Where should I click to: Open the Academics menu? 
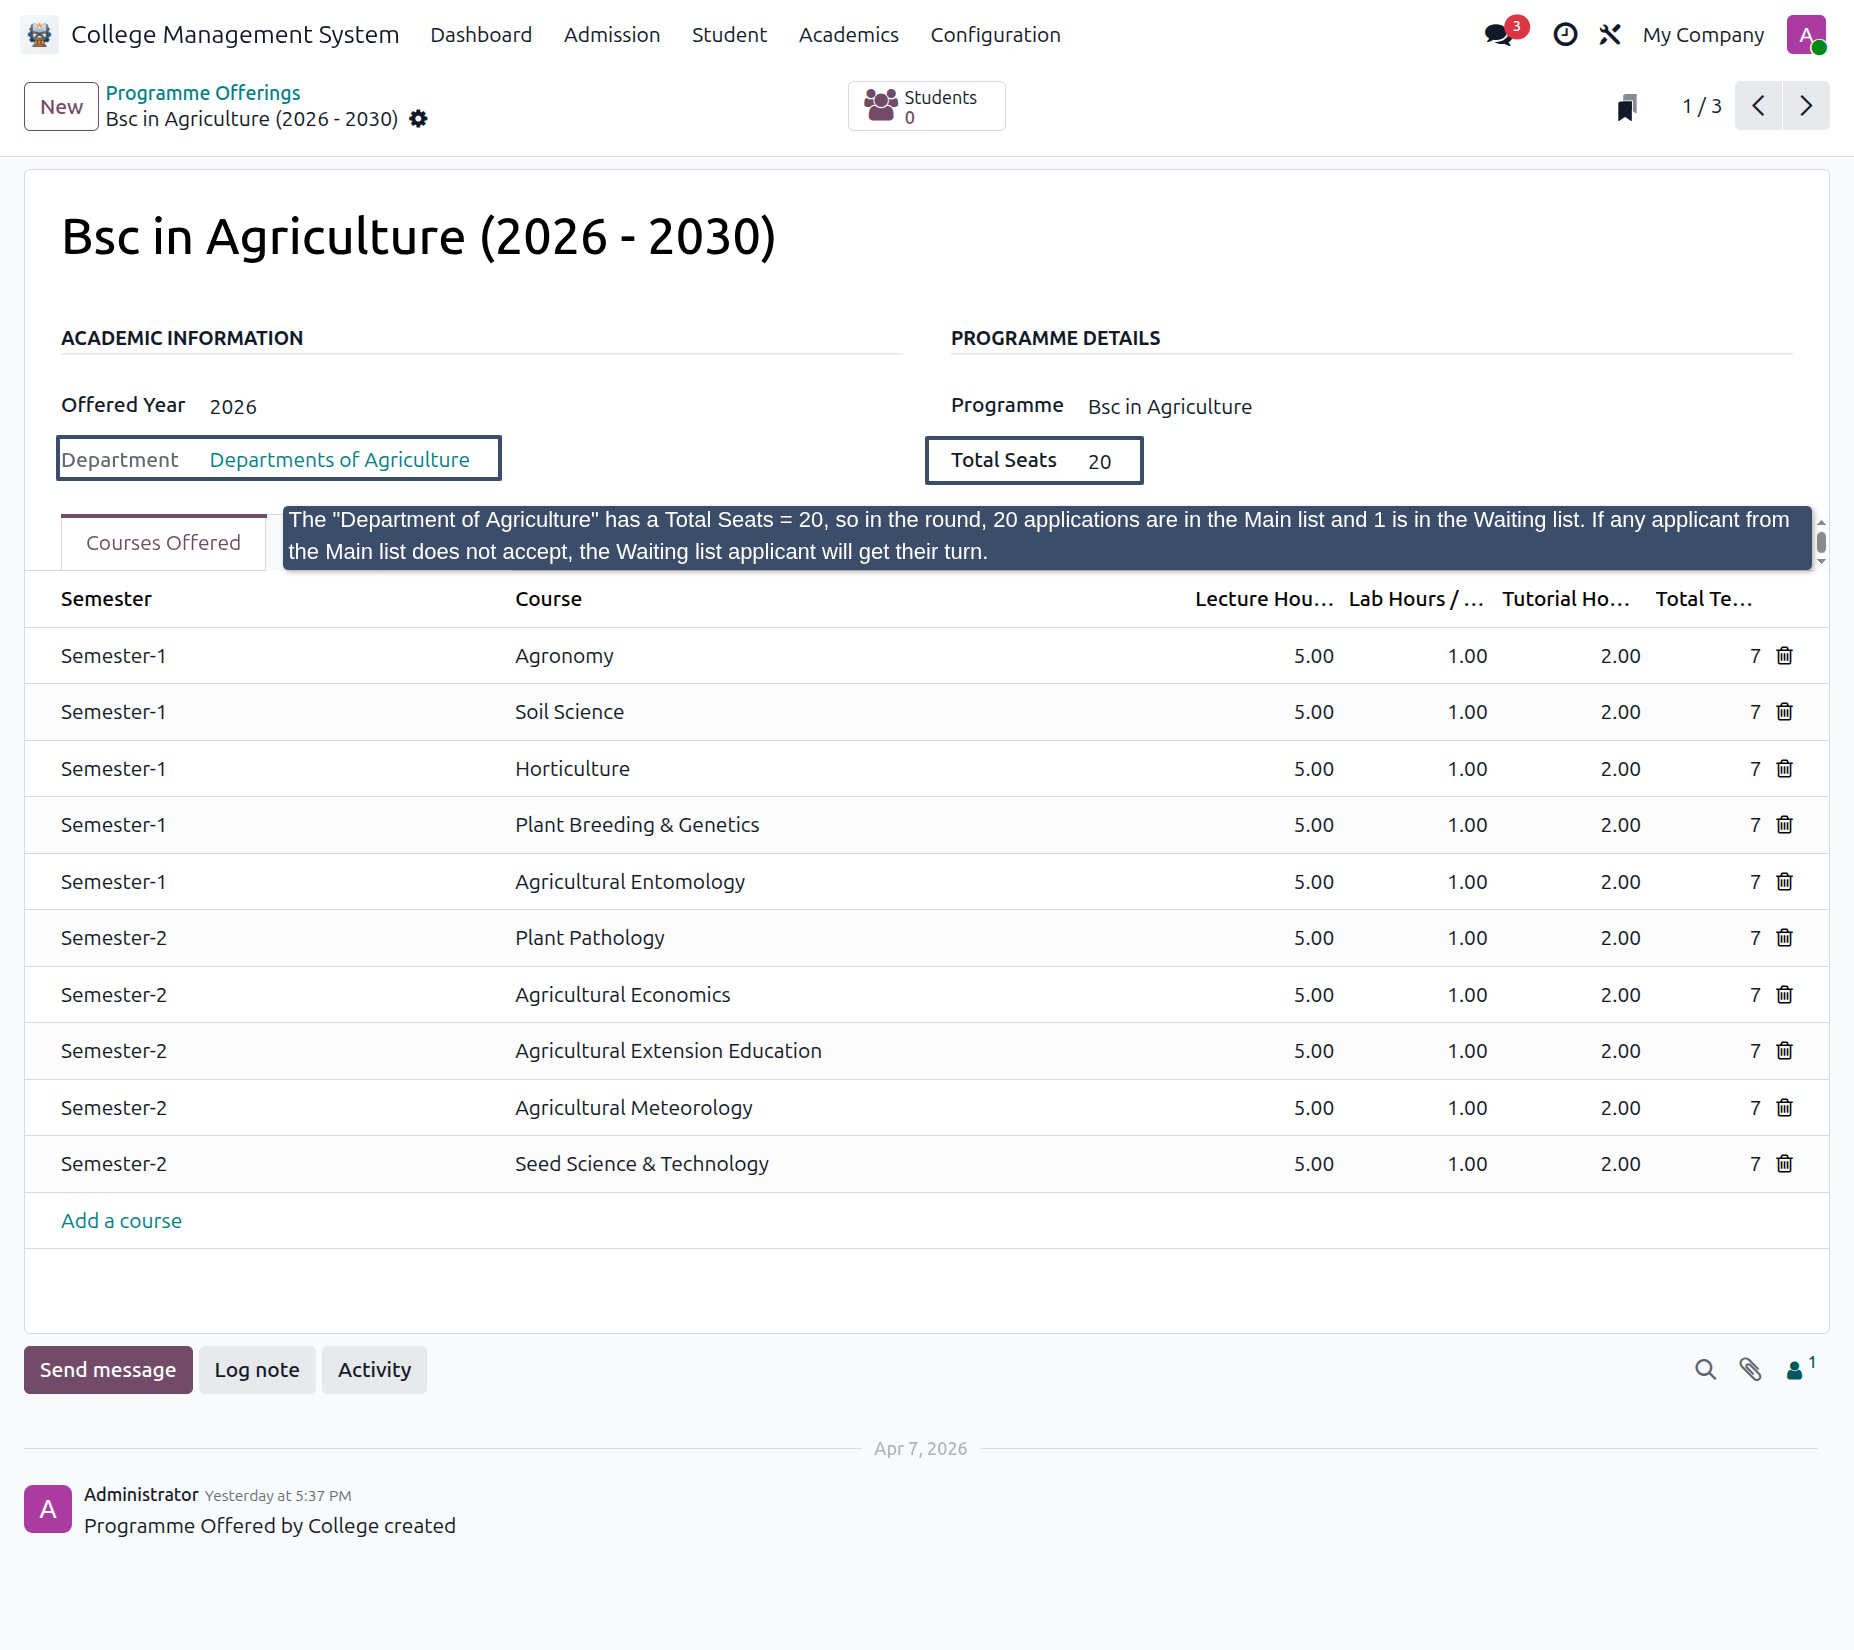[848, 35]
